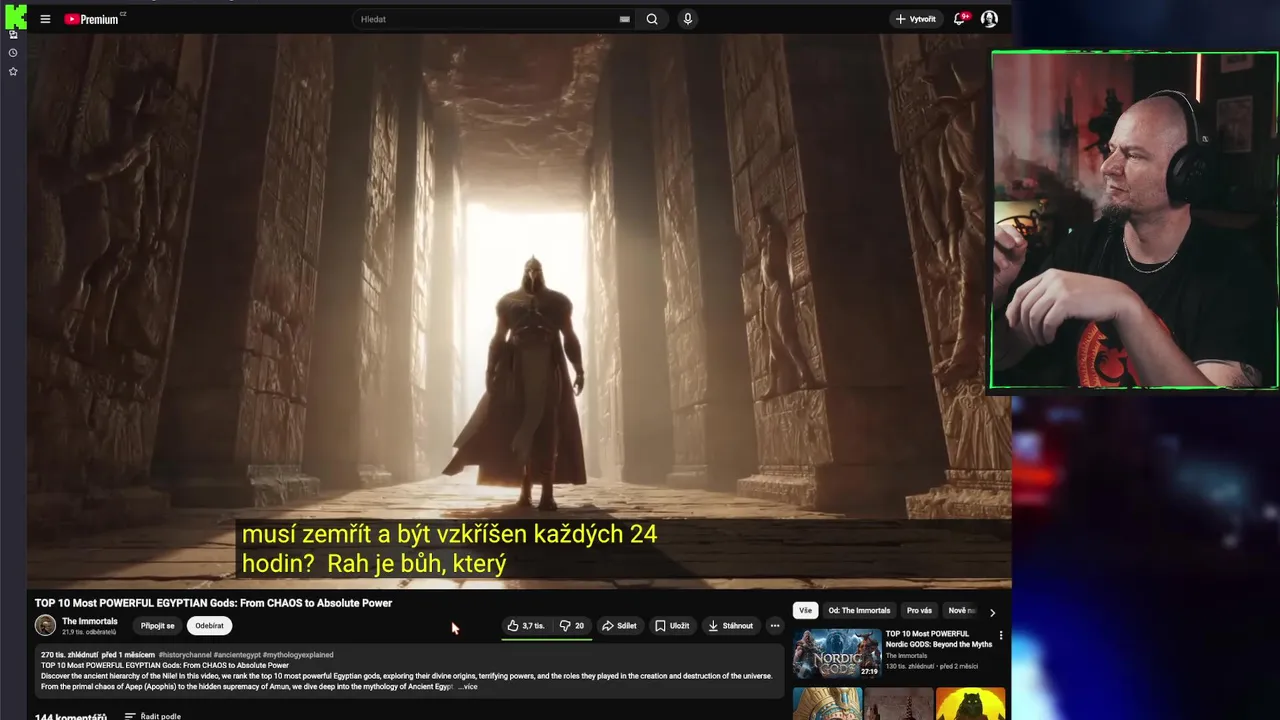Image resolution: width=1280 pixels, height=720 pixels.
Task: Open the #ancientegypt hashtag
Action: (237, 655)
